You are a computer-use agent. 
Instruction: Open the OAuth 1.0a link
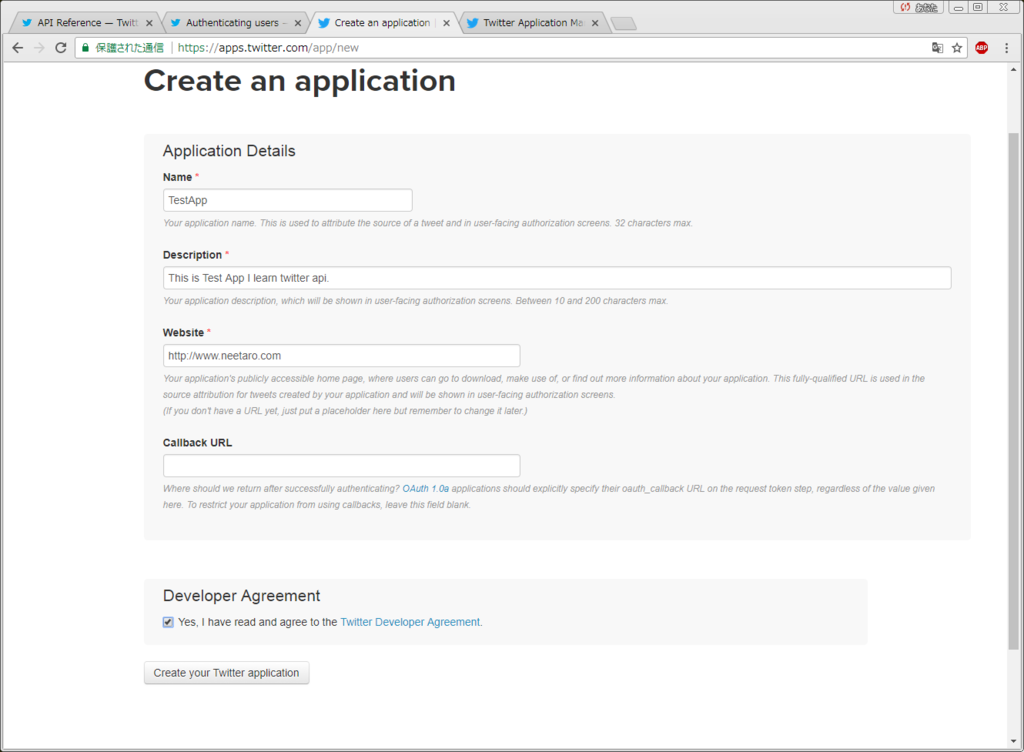click(425, 488)
